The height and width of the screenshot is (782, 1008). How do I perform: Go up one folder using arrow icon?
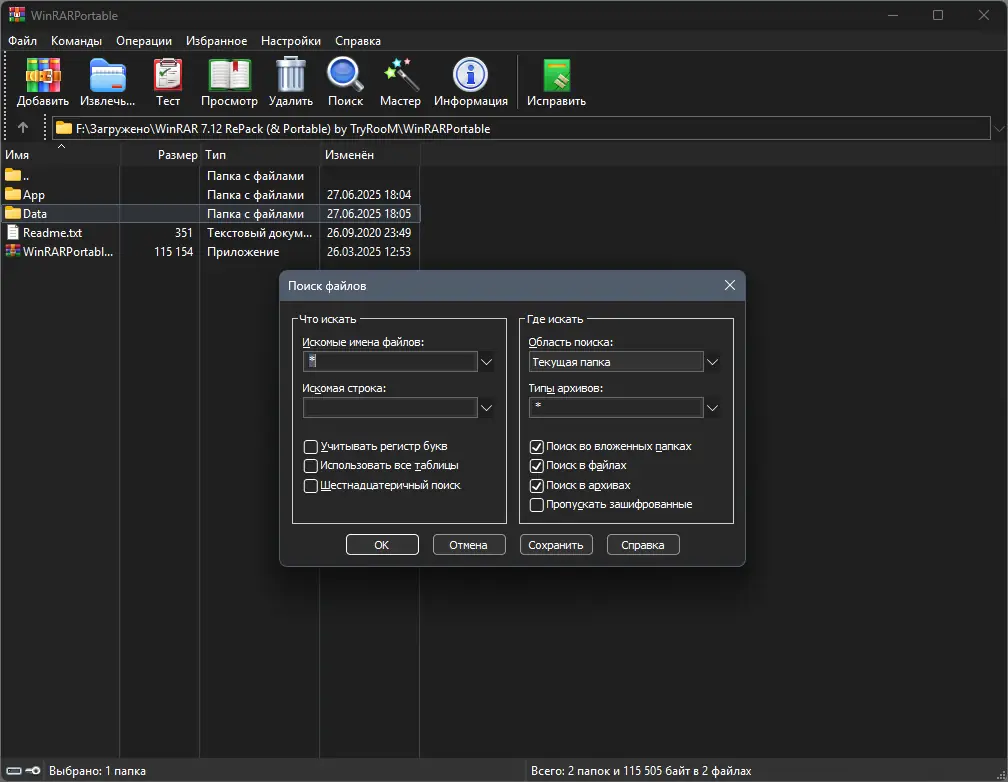(x=23, y=128)
